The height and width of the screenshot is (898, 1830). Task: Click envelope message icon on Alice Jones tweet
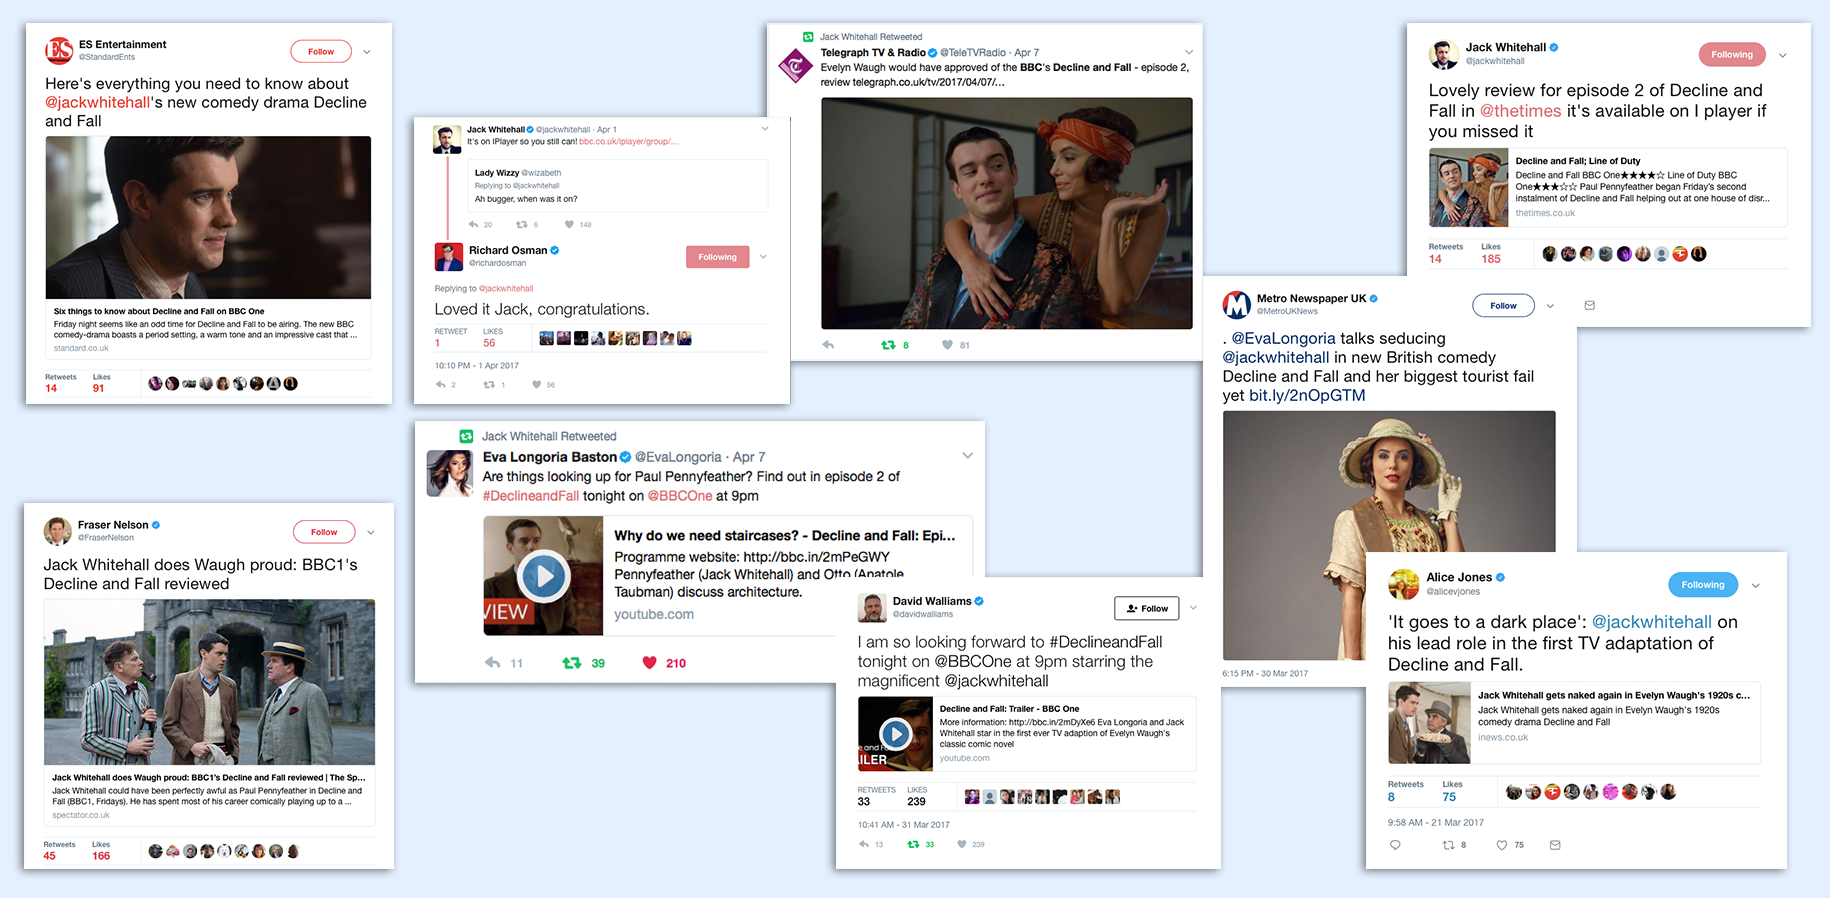1555,845
